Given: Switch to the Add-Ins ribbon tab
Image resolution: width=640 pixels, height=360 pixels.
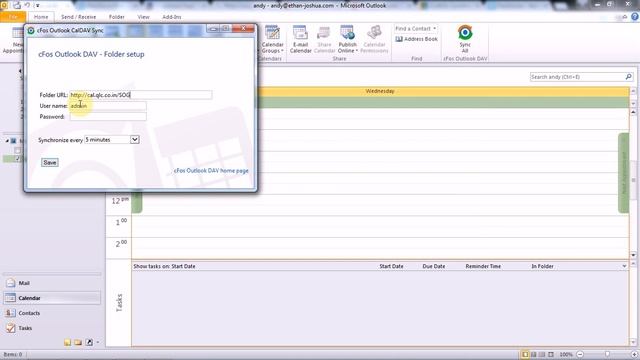Looking at the screenshot, I should pyautogui.click(x=171, y=17).
